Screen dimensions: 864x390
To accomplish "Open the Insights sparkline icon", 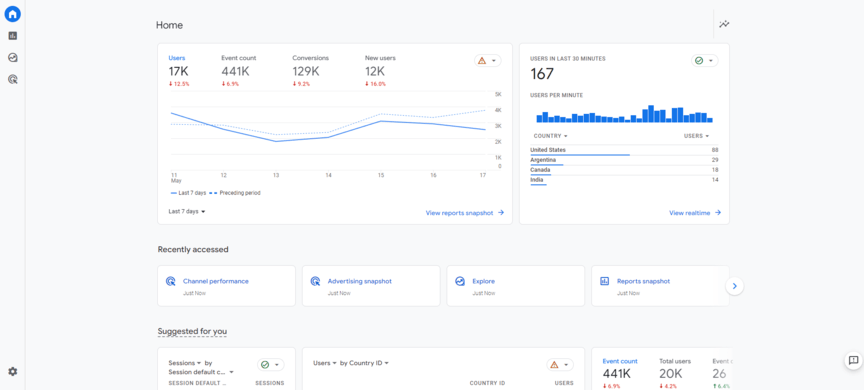I will (x=724, y=24).
